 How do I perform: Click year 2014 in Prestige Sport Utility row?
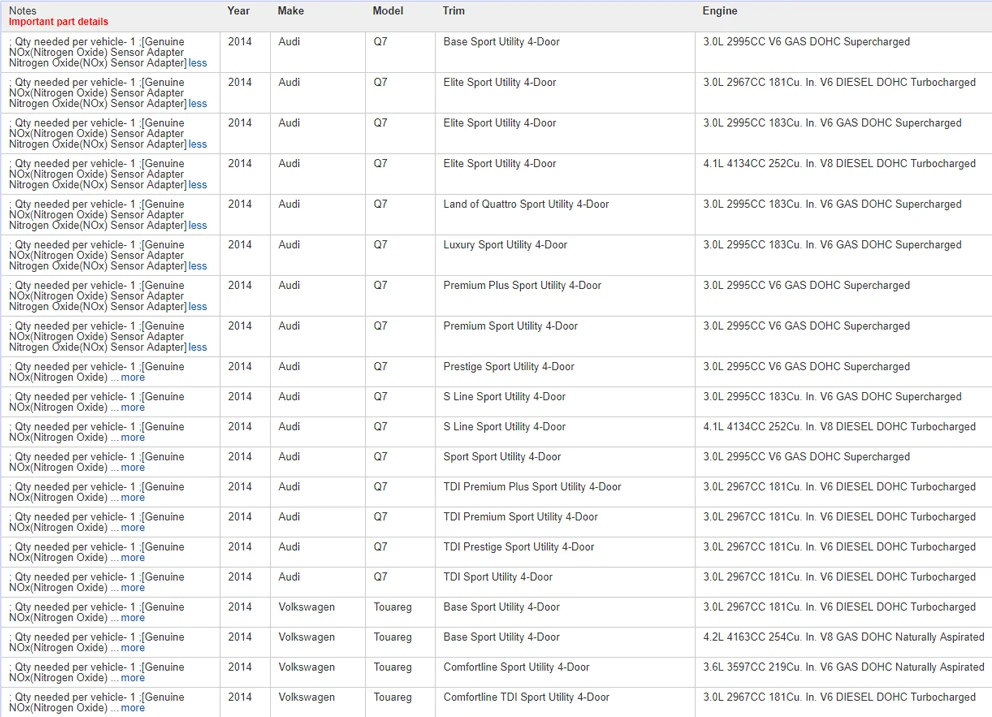(x=240, y=367)
